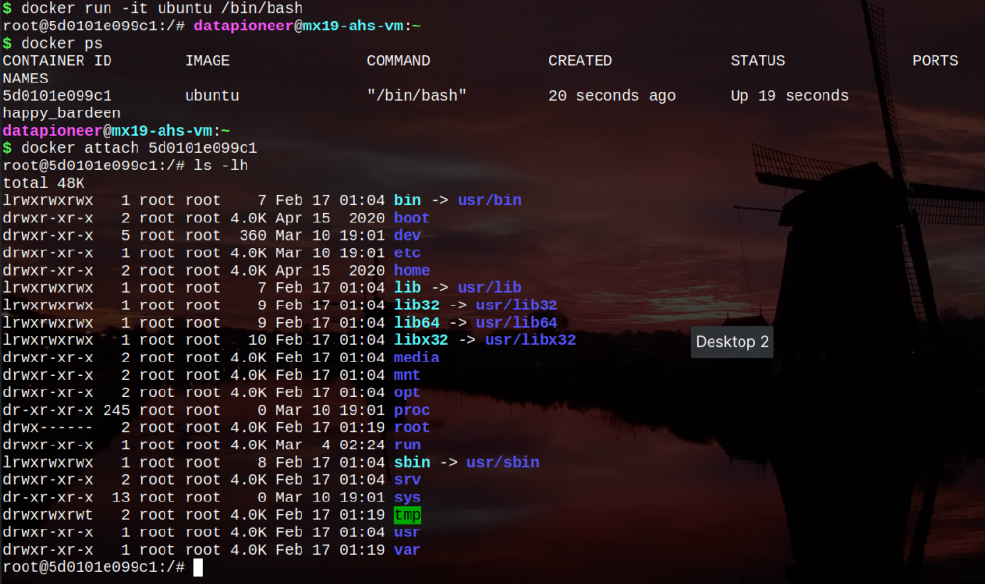985x584 pixels.
Task: Click the 'usr/libx32' symlink target
Action: coord(530,340)
